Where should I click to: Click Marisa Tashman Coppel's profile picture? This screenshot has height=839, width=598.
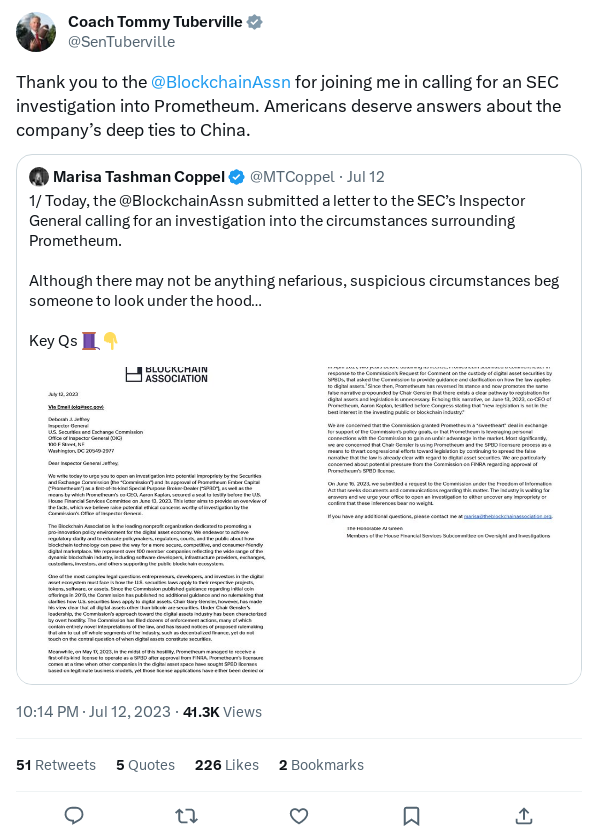39,177
